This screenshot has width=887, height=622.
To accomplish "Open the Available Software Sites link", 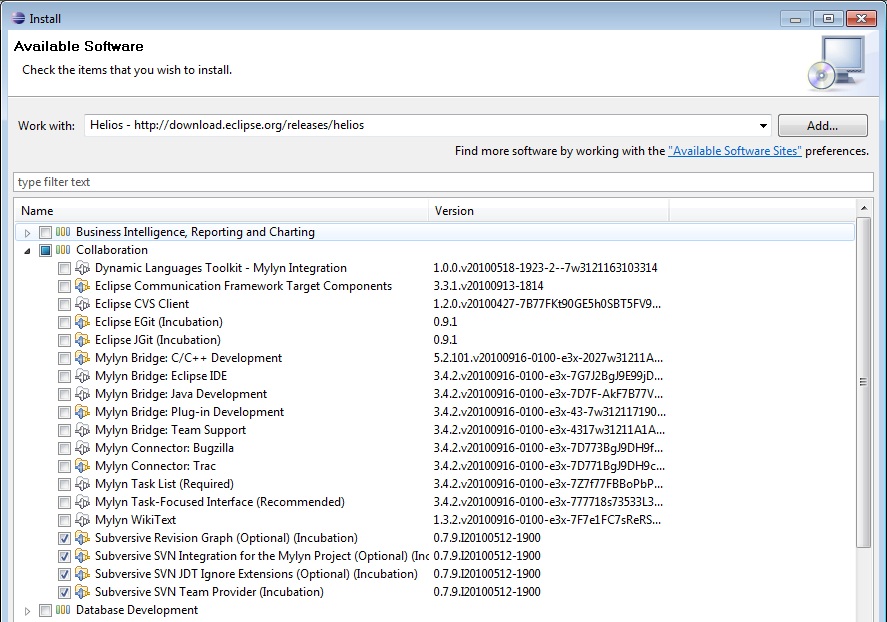I will (735, 151).
